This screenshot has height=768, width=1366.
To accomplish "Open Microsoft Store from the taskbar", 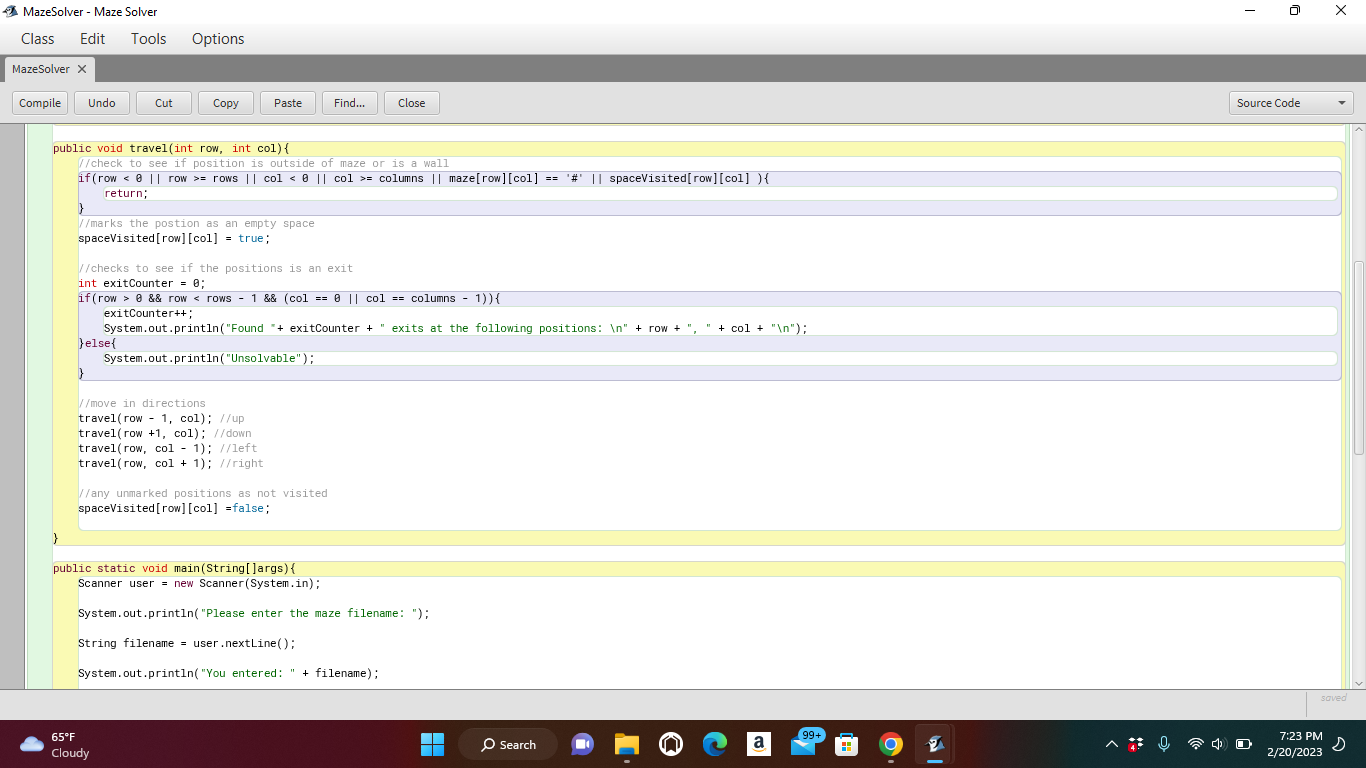I will [846, 744].
